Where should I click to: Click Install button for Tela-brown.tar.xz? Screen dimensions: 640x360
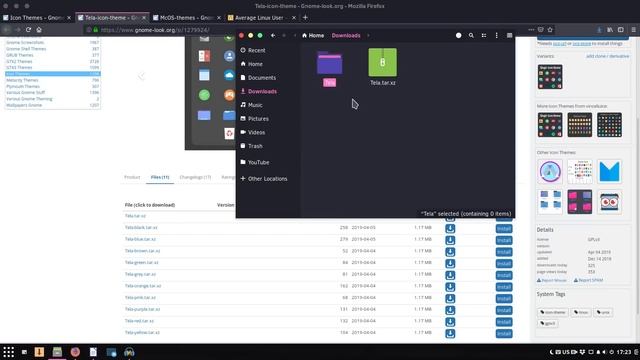pos(504,252)
